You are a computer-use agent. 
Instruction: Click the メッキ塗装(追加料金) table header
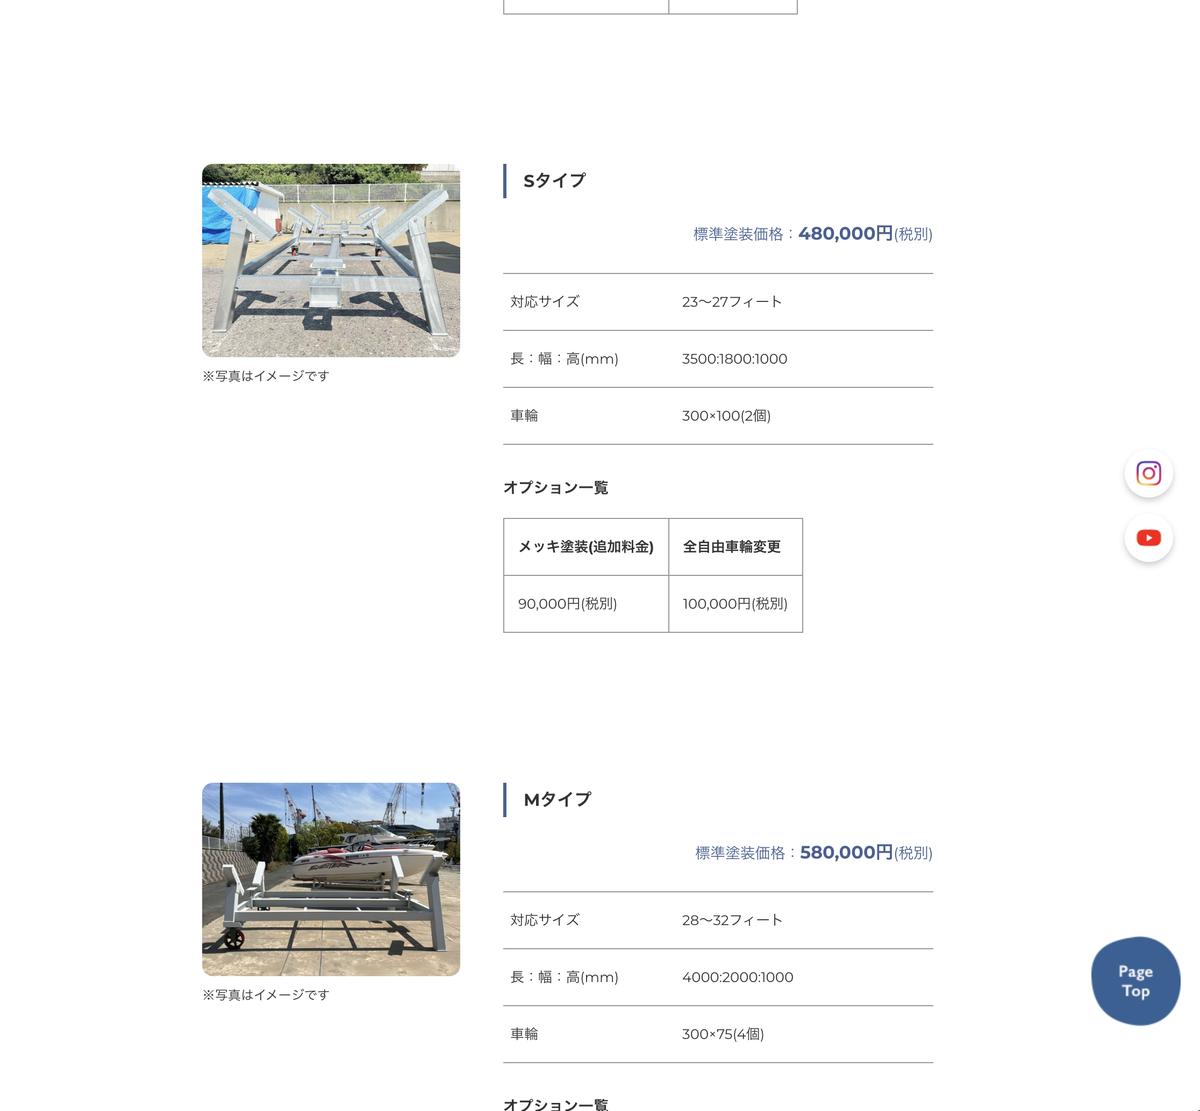click(x=586, y=547)
